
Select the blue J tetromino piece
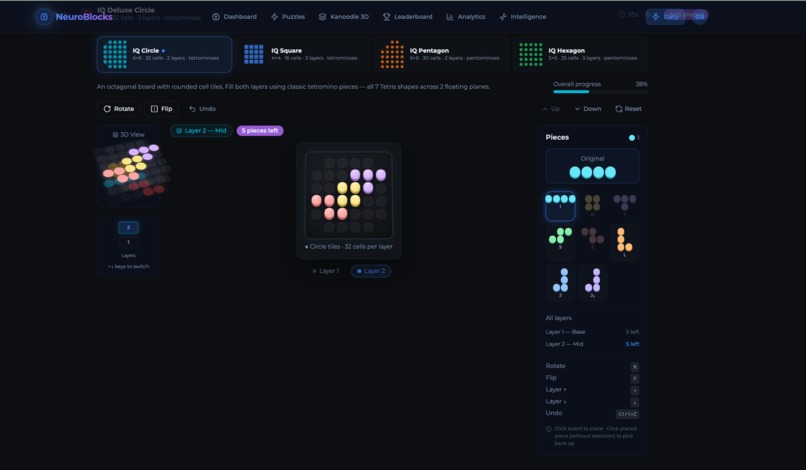click(560, 282)
